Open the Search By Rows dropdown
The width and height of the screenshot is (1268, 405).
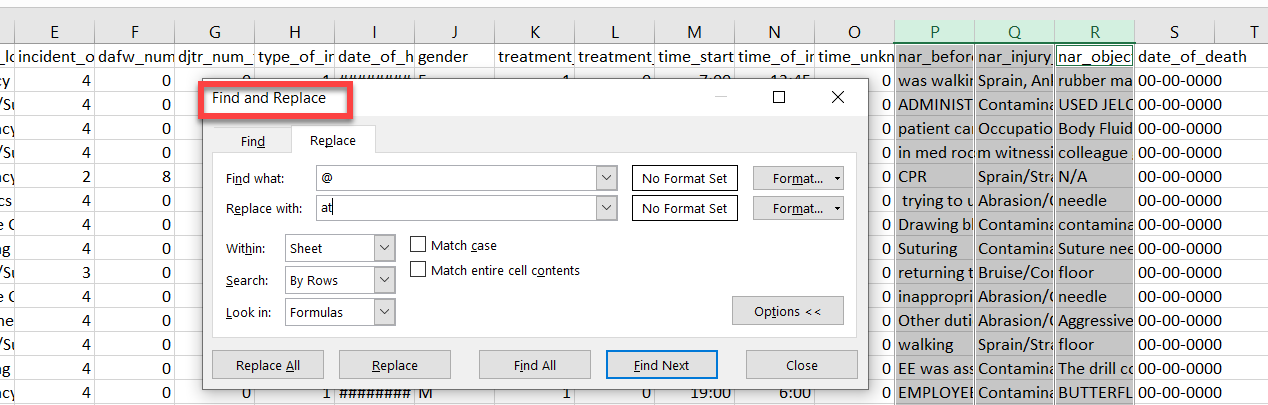click(x=385, y=281)
